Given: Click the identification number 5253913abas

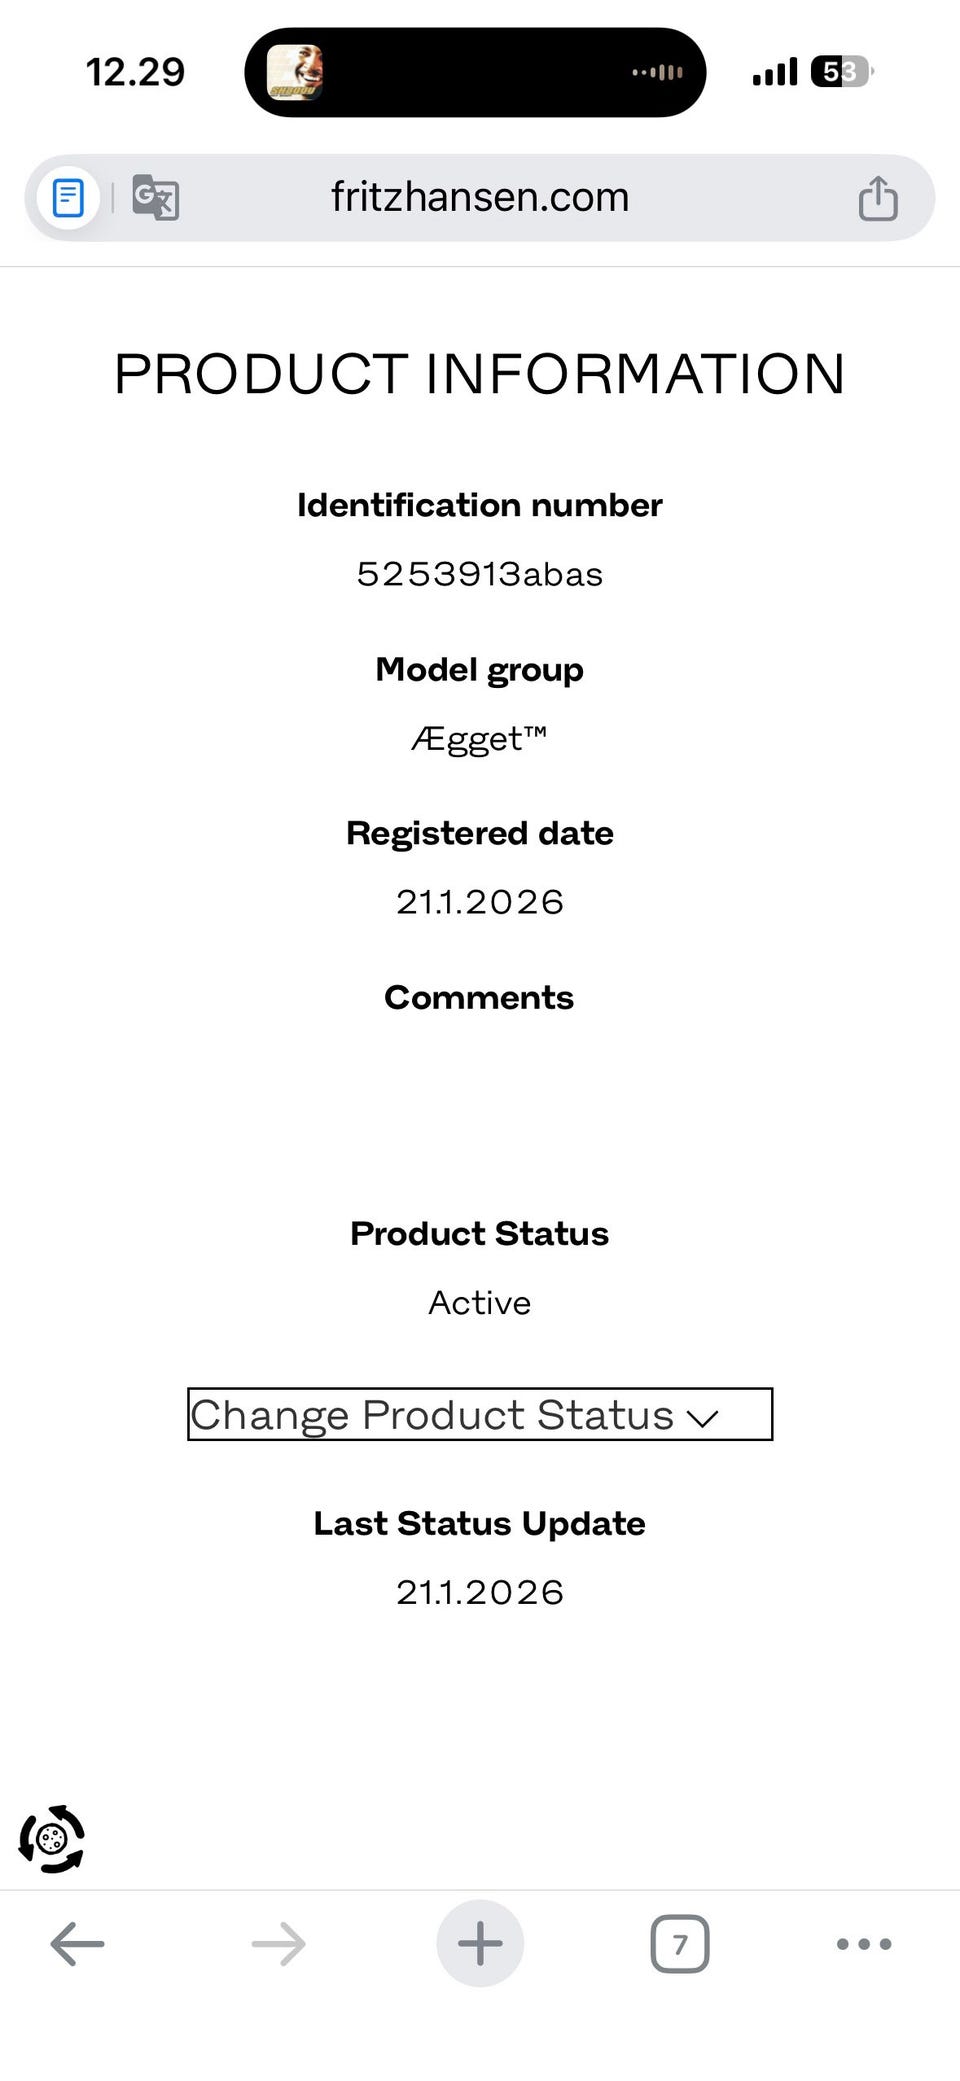Looking at the screenshot, I should (480, 574).
